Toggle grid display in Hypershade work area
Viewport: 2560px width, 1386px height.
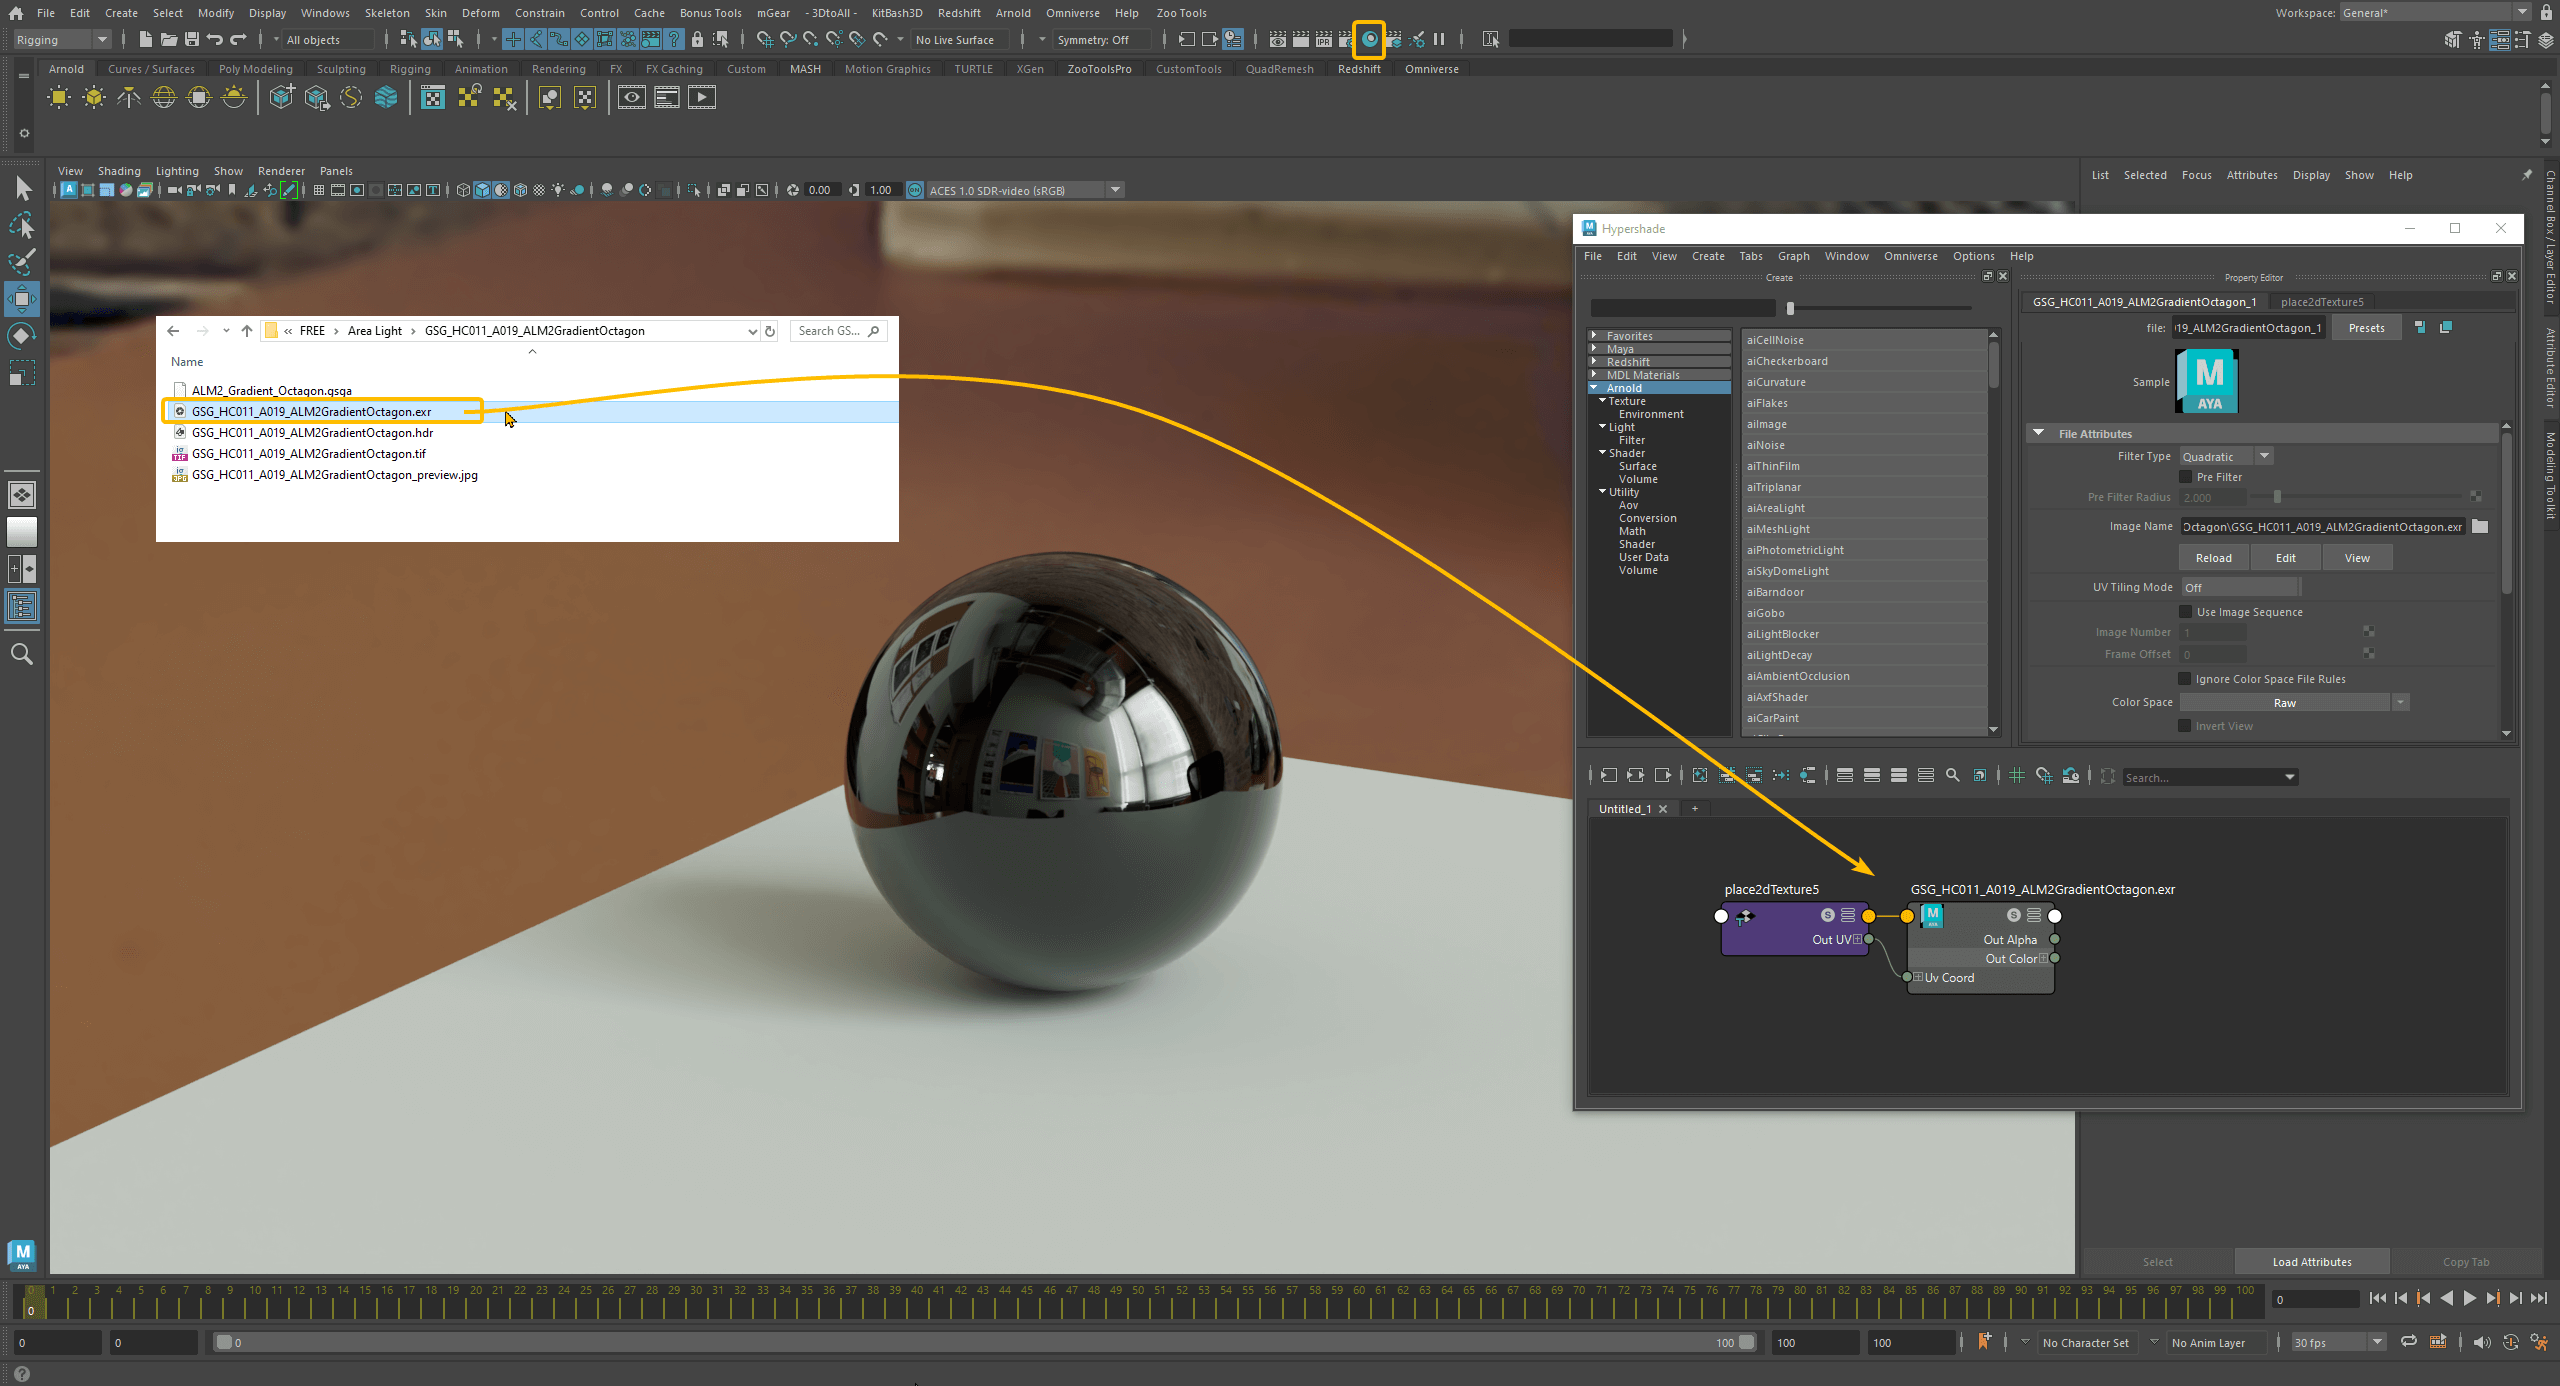tap(2017, 776)
